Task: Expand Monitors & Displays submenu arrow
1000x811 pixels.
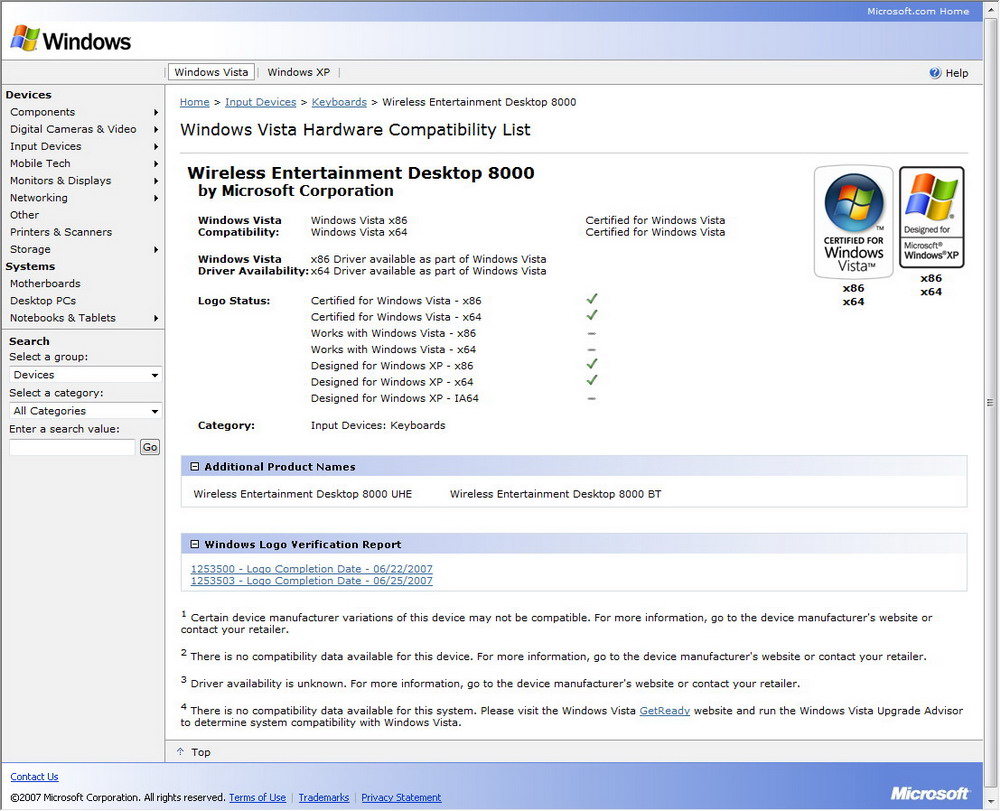Action: pos(156,181)
